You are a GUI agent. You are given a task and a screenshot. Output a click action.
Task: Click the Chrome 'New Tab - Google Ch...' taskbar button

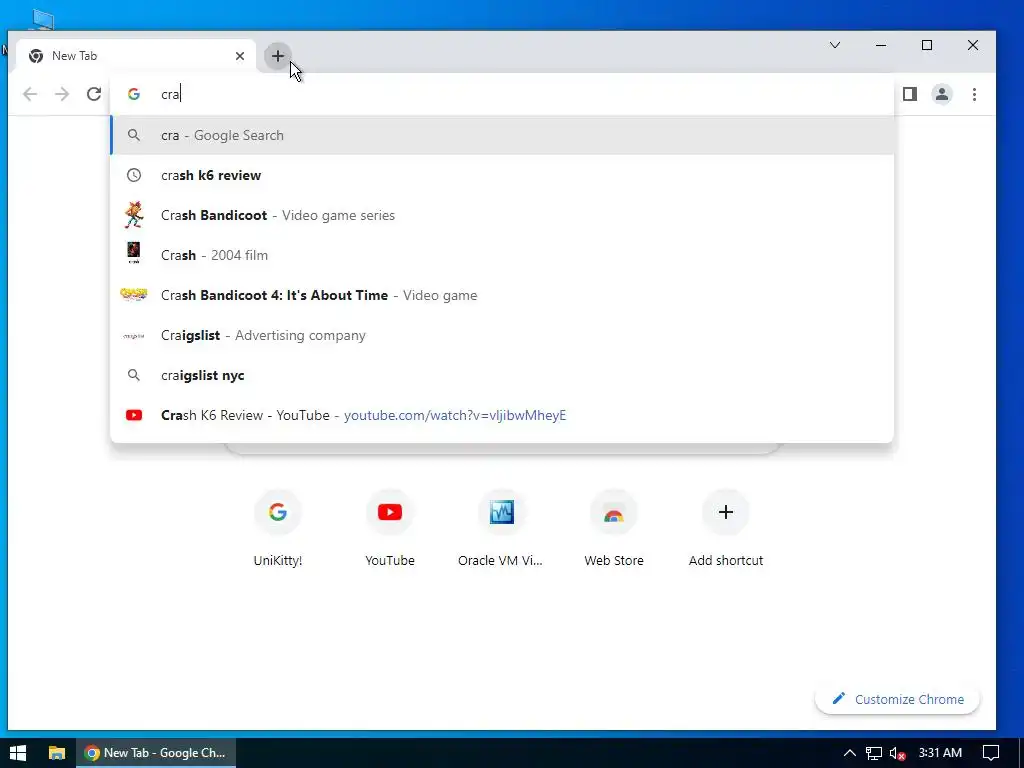[x=156, y=753]
